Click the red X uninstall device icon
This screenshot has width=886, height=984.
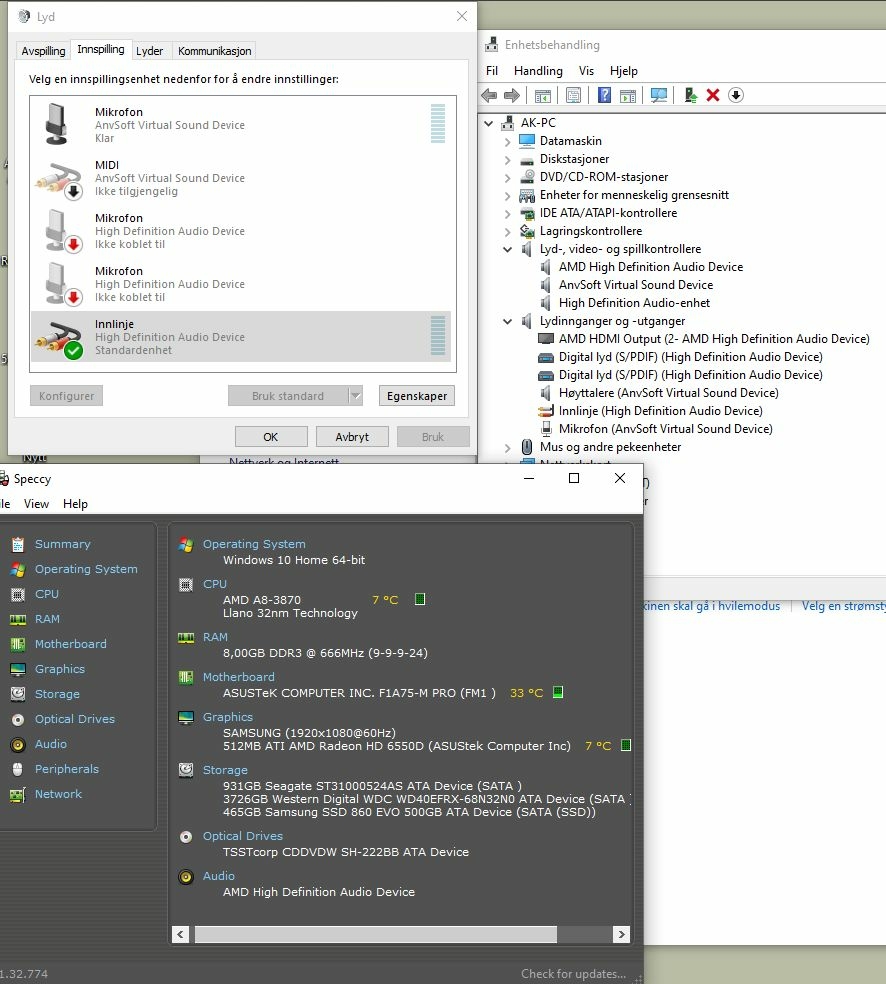point(713,95)
